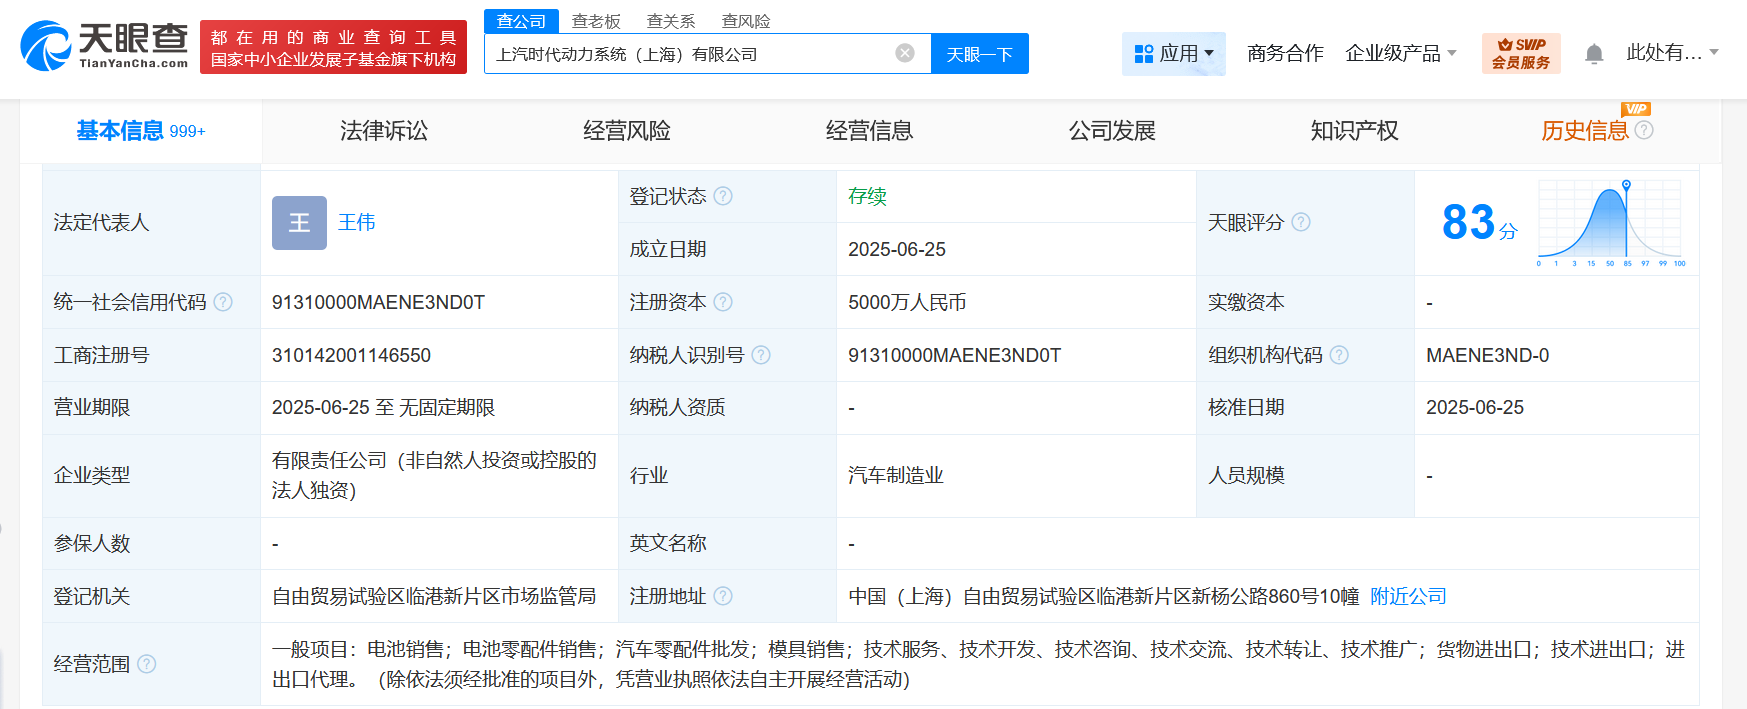Image resolution: width=1747 pixels, height=709 pixels.
Task: Select organization code MAENE3ND-0
Action: (x=1487, y=355)
